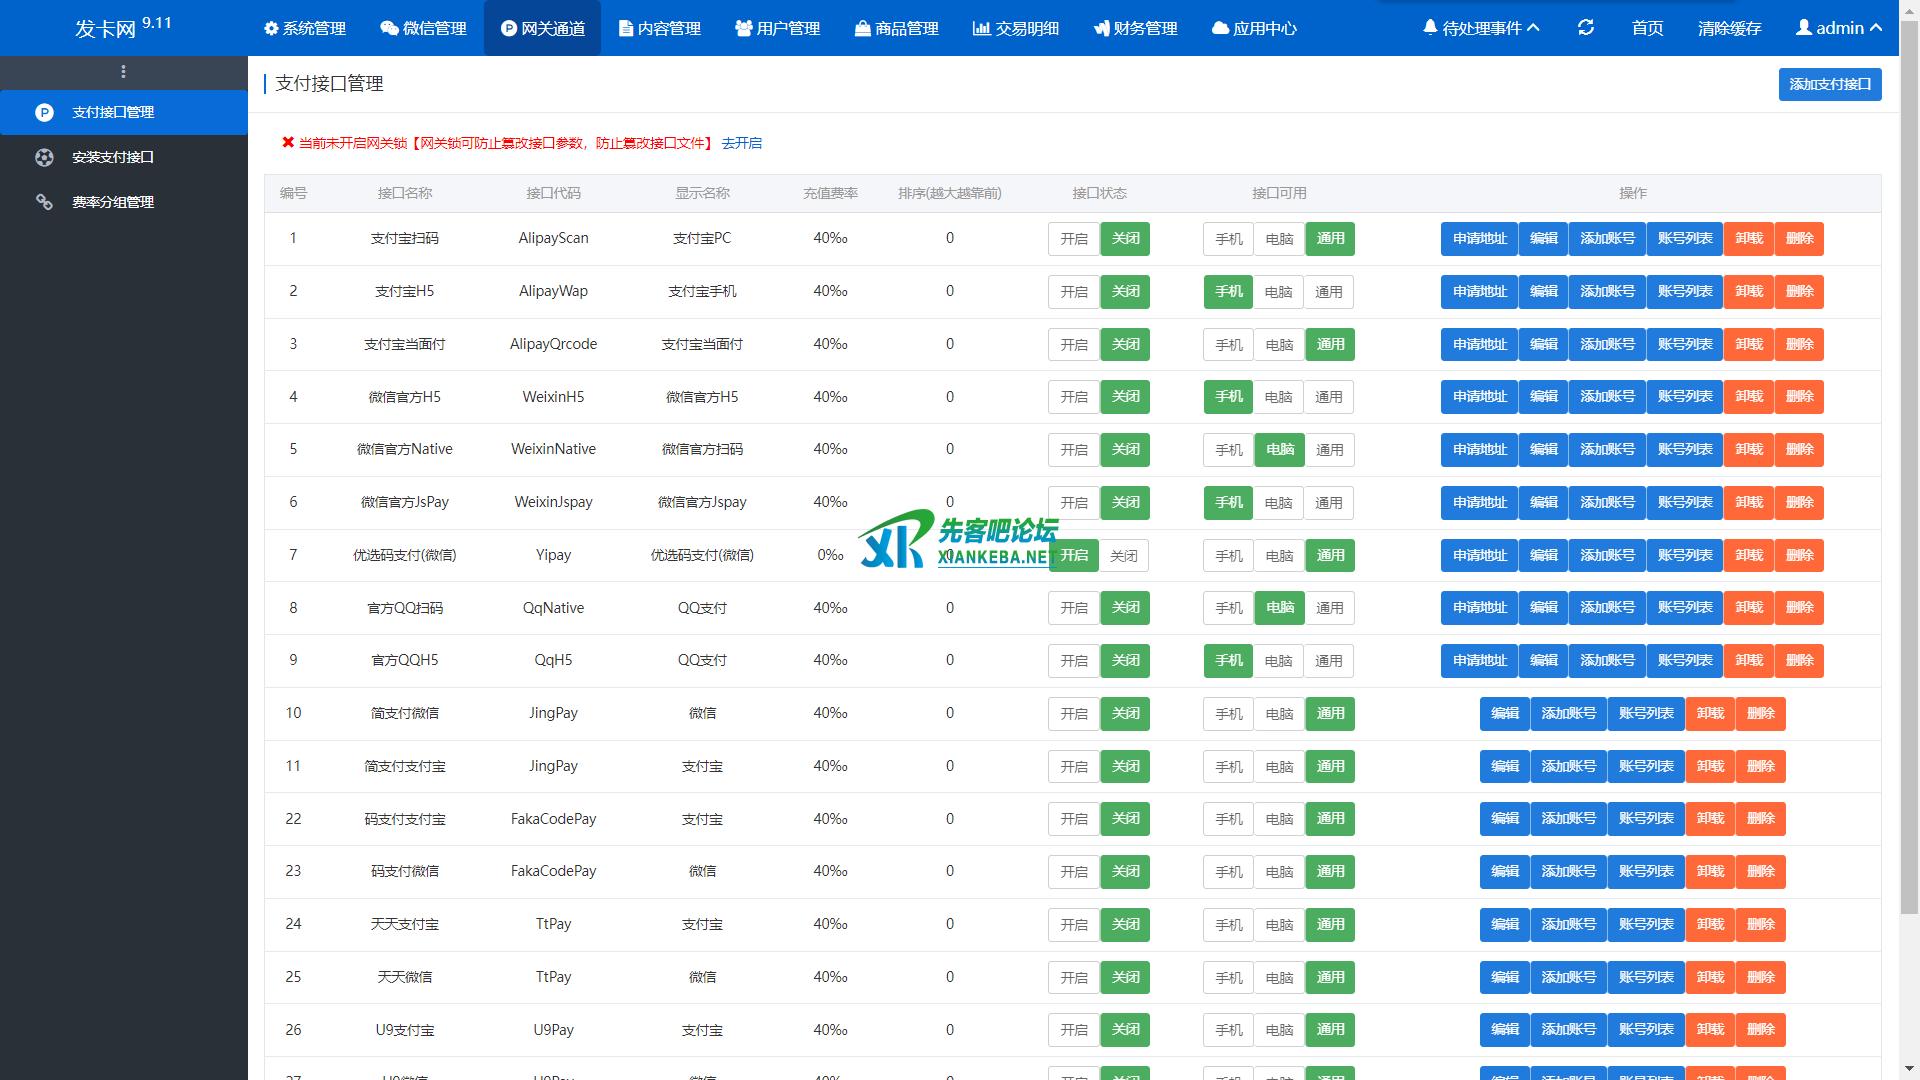
Task: Expand admin user dropdown
Action: (x=1839, y=28)
